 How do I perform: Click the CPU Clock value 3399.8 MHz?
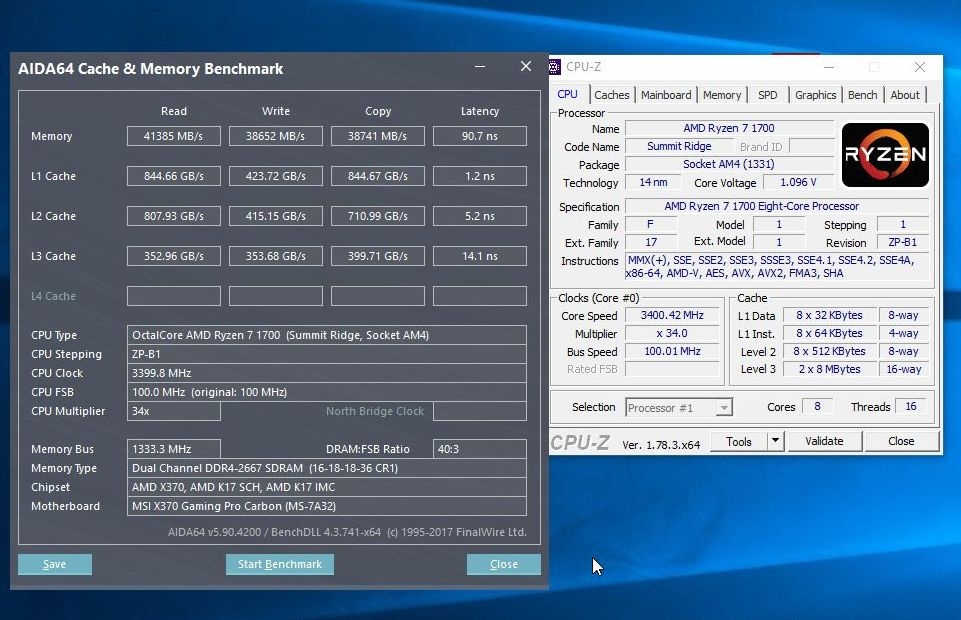[327, 373]
